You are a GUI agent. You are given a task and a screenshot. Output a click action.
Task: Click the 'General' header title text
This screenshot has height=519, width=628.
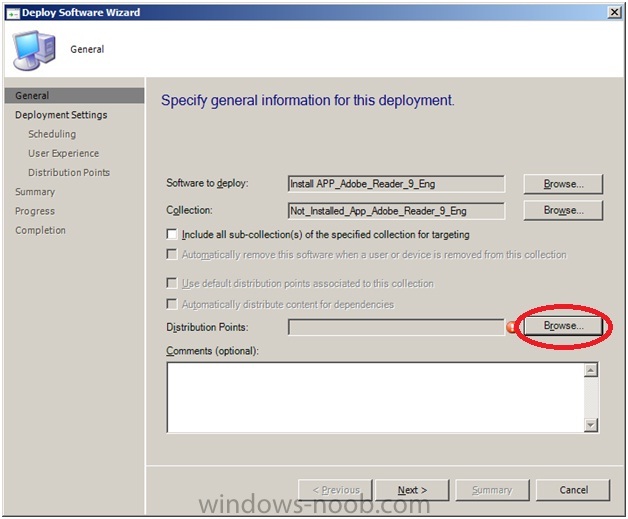87,49
